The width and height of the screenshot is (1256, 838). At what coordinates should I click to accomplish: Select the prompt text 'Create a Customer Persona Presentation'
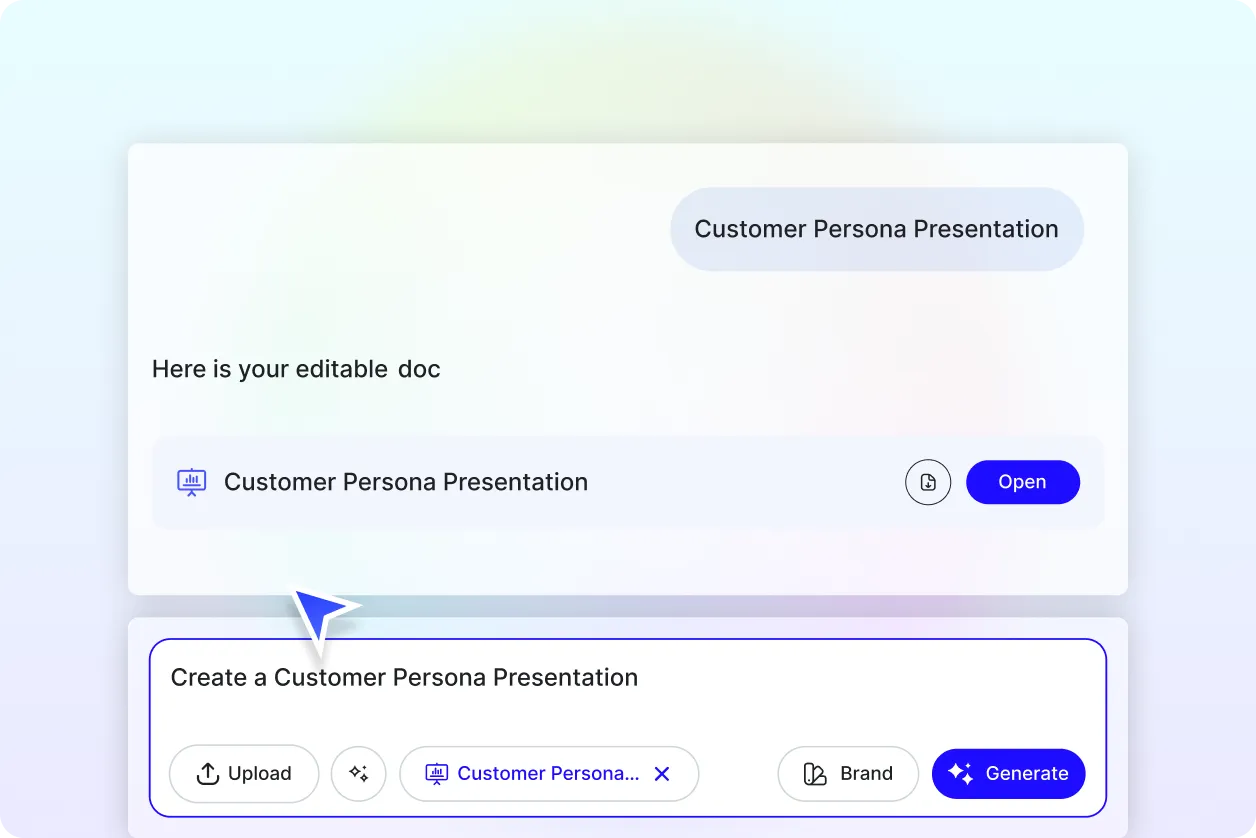(x=404, y=677)
